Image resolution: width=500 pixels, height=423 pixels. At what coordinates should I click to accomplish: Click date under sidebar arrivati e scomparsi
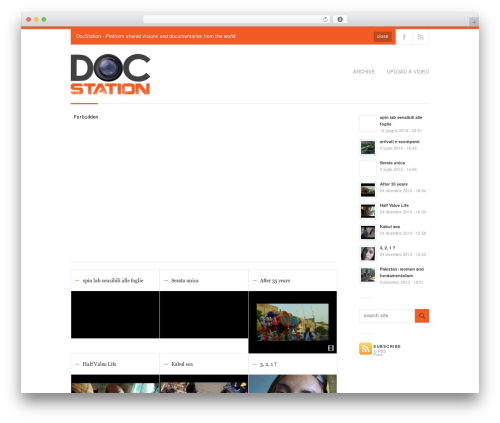click(398, 148)
